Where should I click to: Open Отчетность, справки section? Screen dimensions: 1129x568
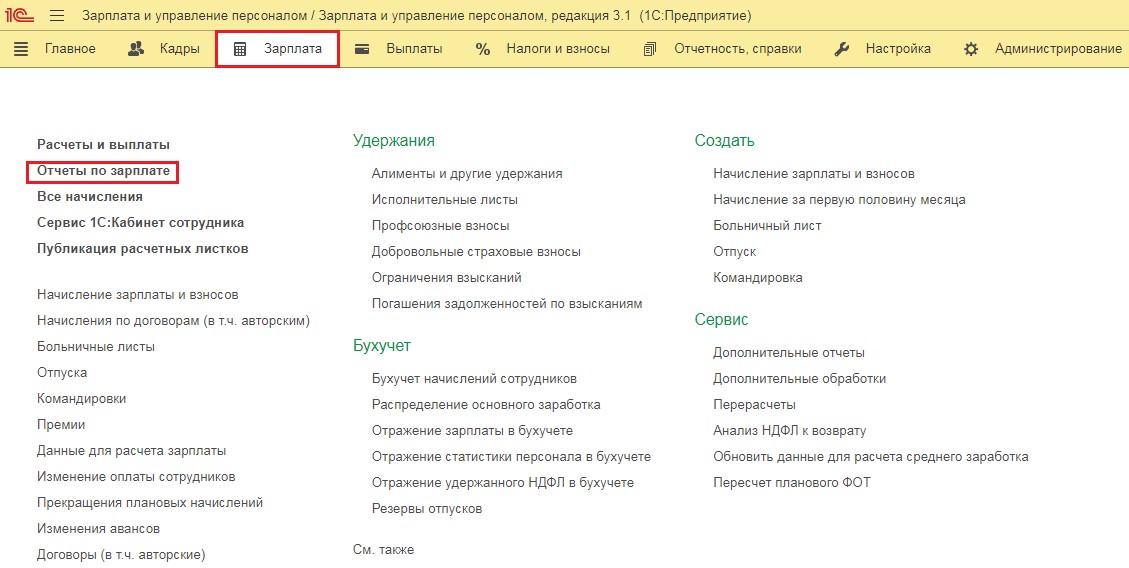click(x=737, y=49)
